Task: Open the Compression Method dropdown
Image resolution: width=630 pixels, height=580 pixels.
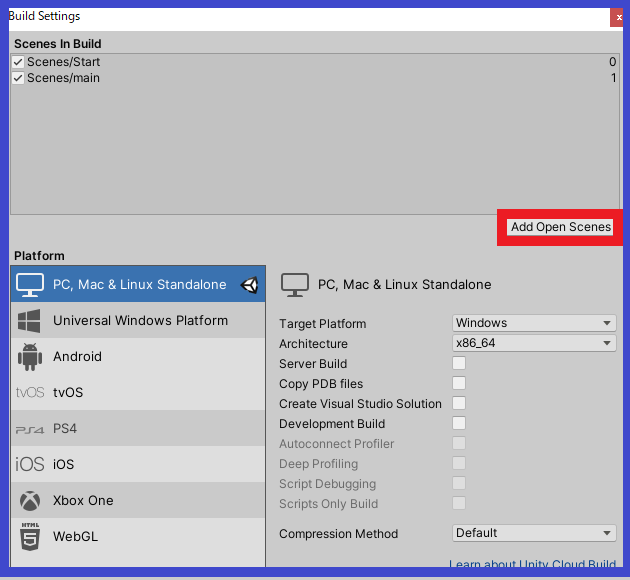Action: click(534, 533)
